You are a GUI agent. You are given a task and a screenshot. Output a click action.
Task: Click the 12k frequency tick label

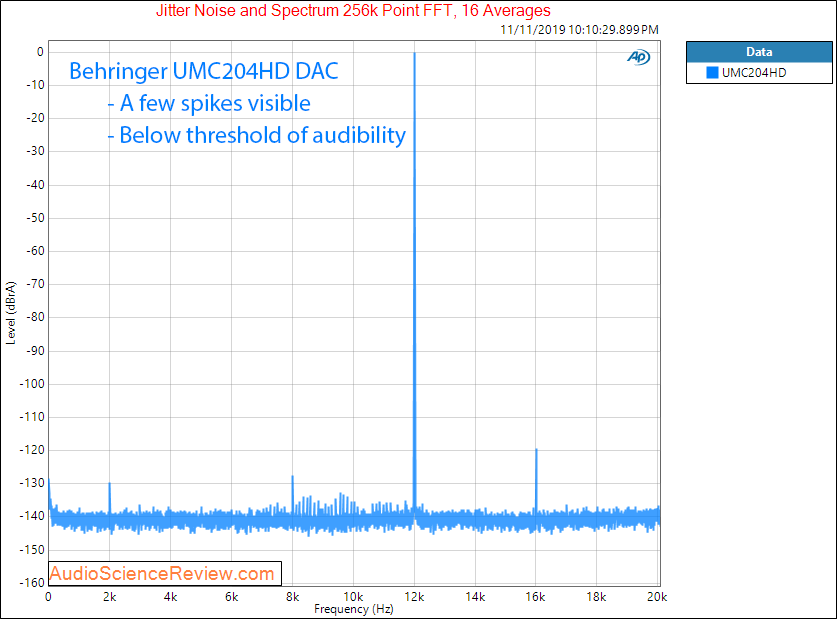tap(414, 597)
